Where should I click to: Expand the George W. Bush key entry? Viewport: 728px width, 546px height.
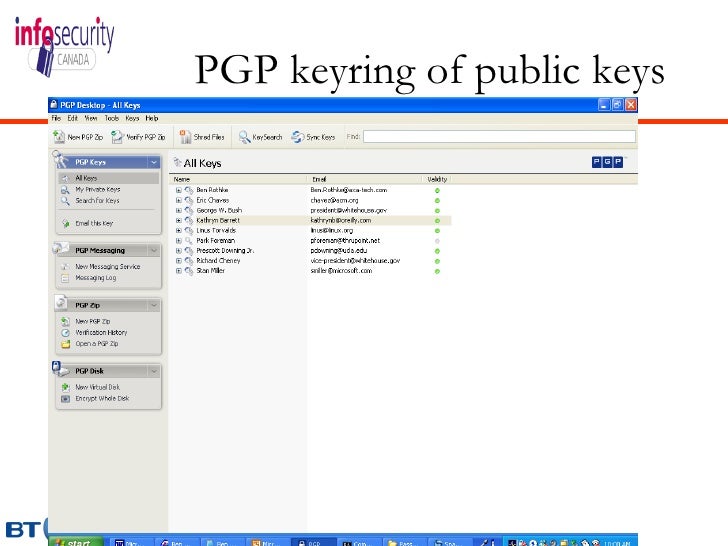click(x=179, y=210)
